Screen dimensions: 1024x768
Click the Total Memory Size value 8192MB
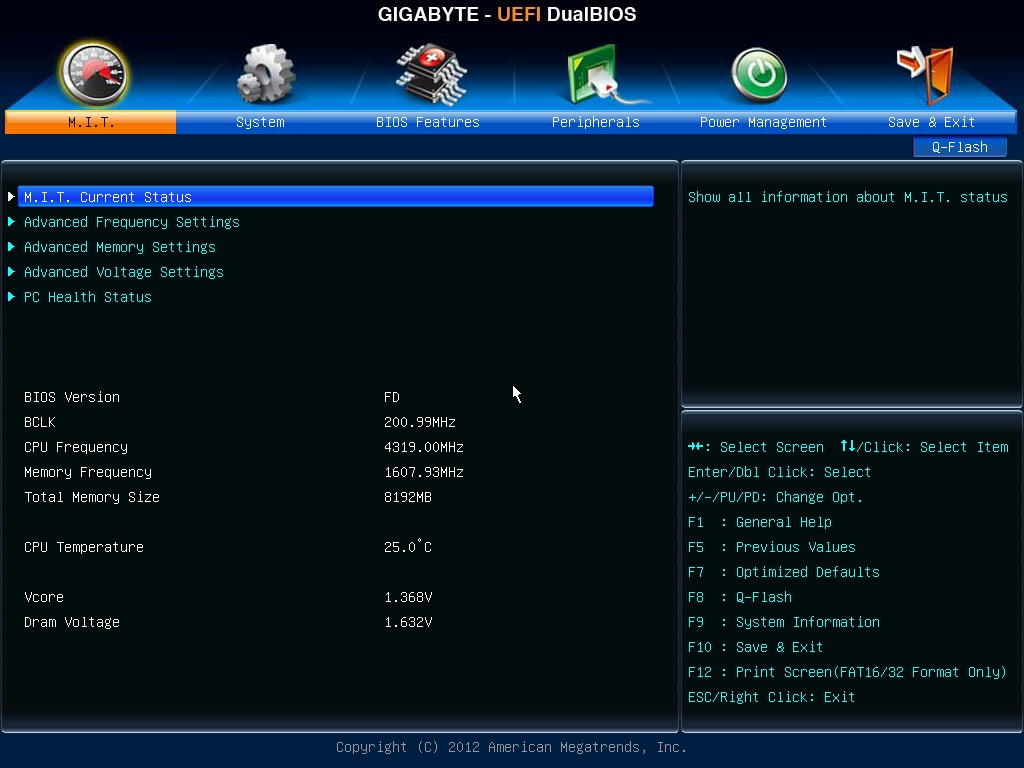pyautogui.click(x=408, y=497)
